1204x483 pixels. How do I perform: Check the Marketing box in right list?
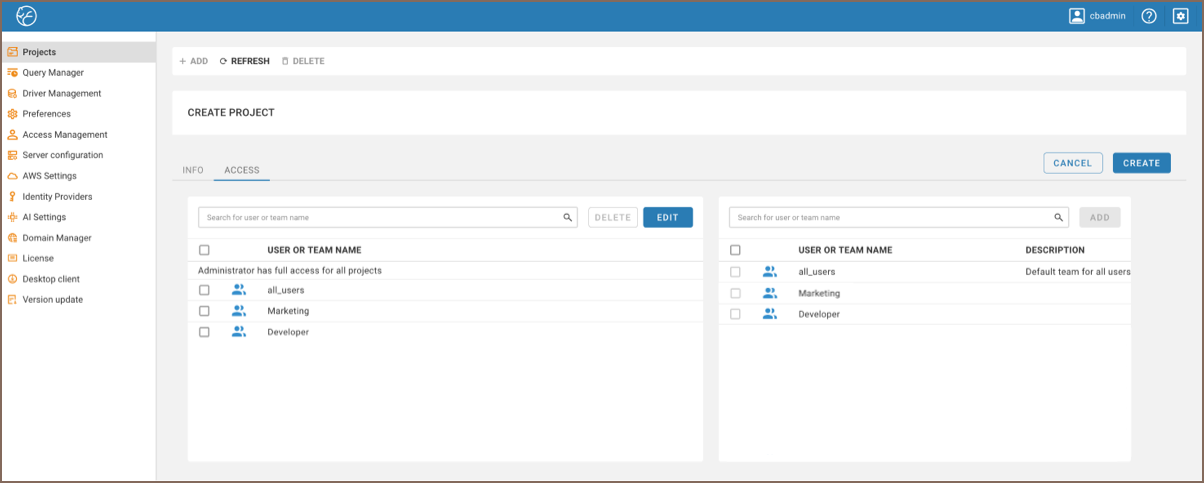tap(735, 293)
